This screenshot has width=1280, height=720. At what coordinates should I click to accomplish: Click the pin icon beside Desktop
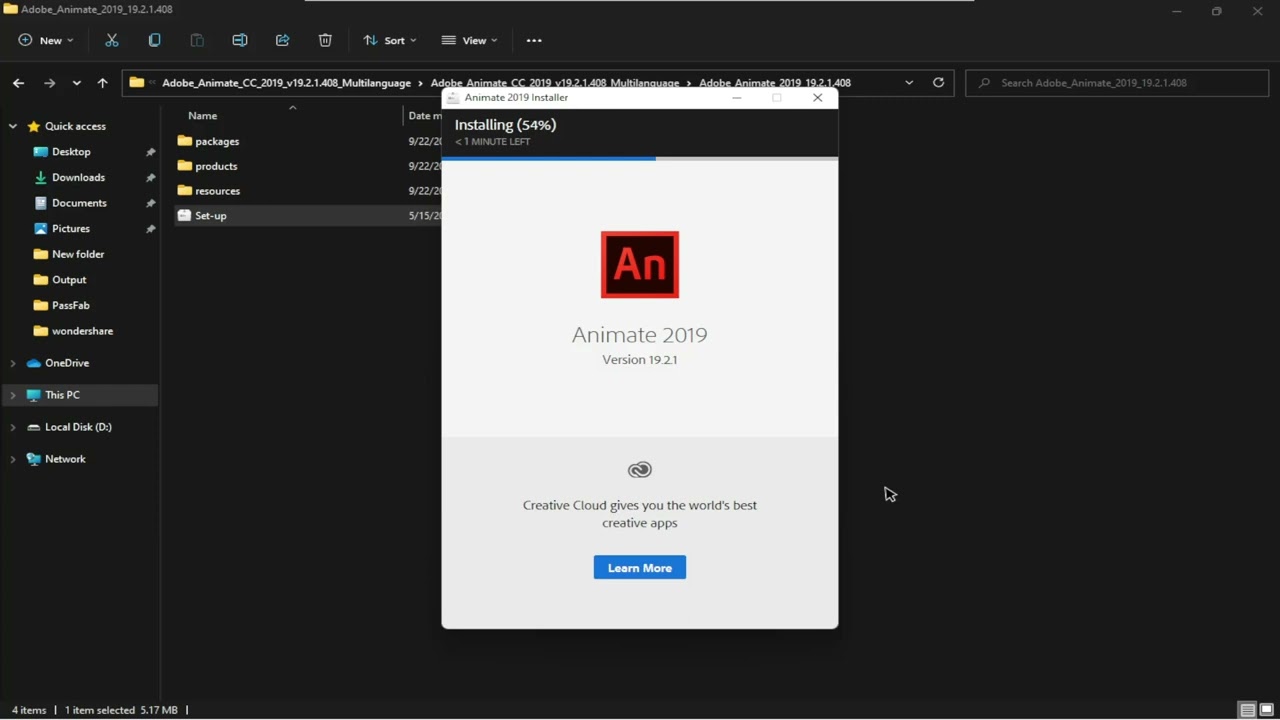pyautogui.click(x=150, y=152)
